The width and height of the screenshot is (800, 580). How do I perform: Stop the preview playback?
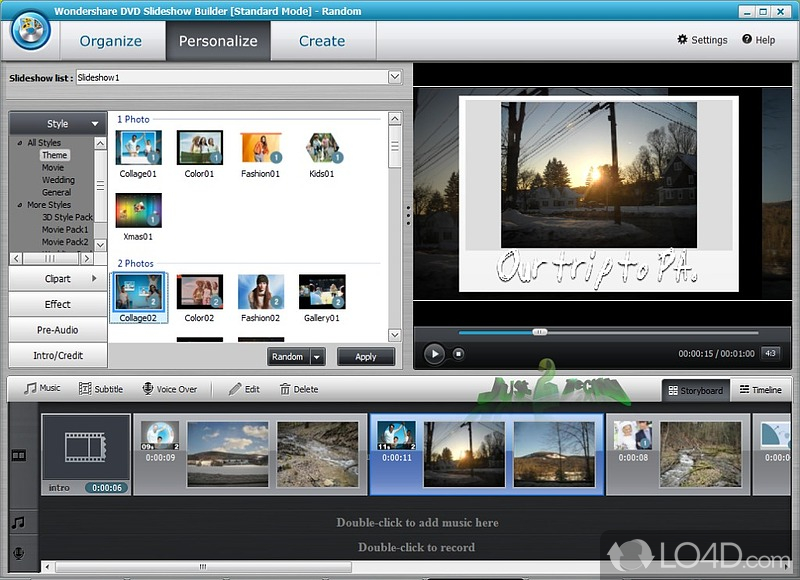tap(458, 354)
